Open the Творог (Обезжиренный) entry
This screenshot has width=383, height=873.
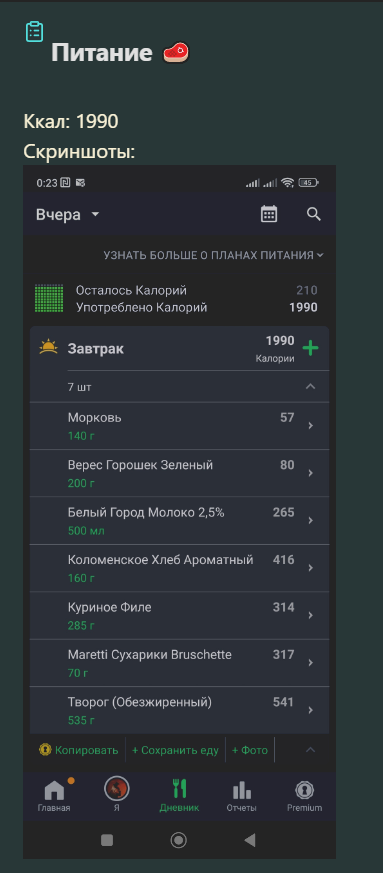click(179, 710)
